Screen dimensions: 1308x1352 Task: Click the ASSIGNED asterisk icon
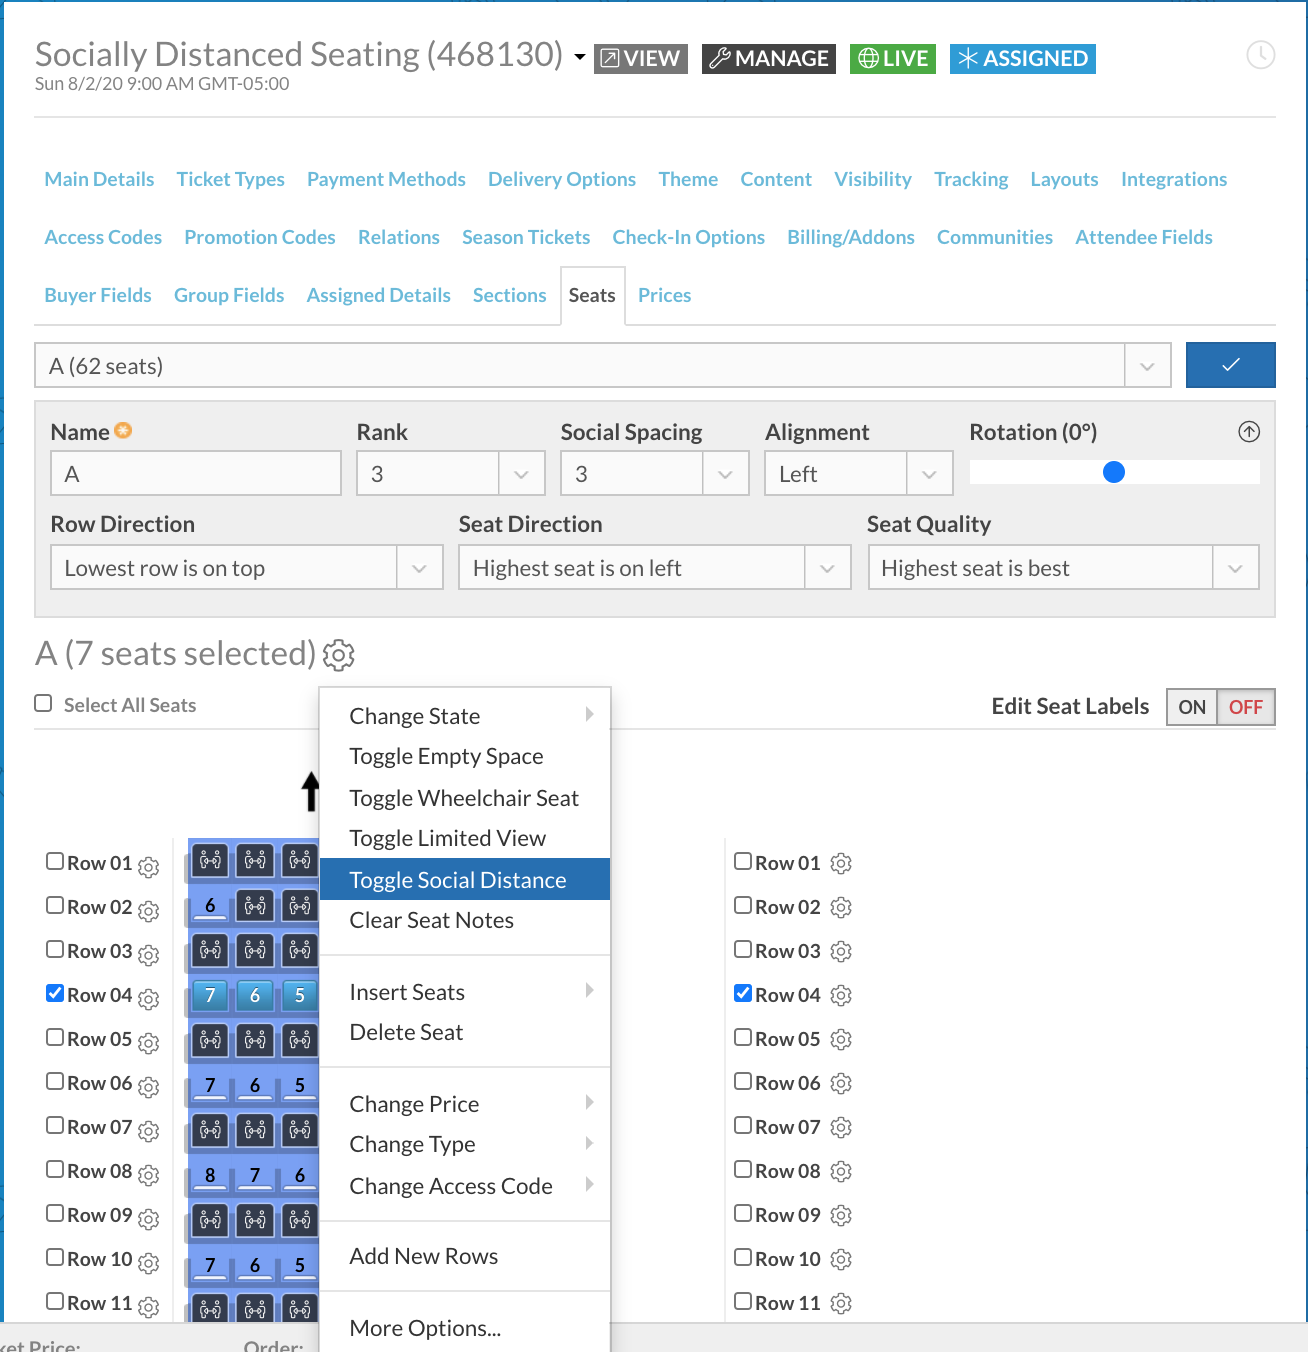pos(967,58)
